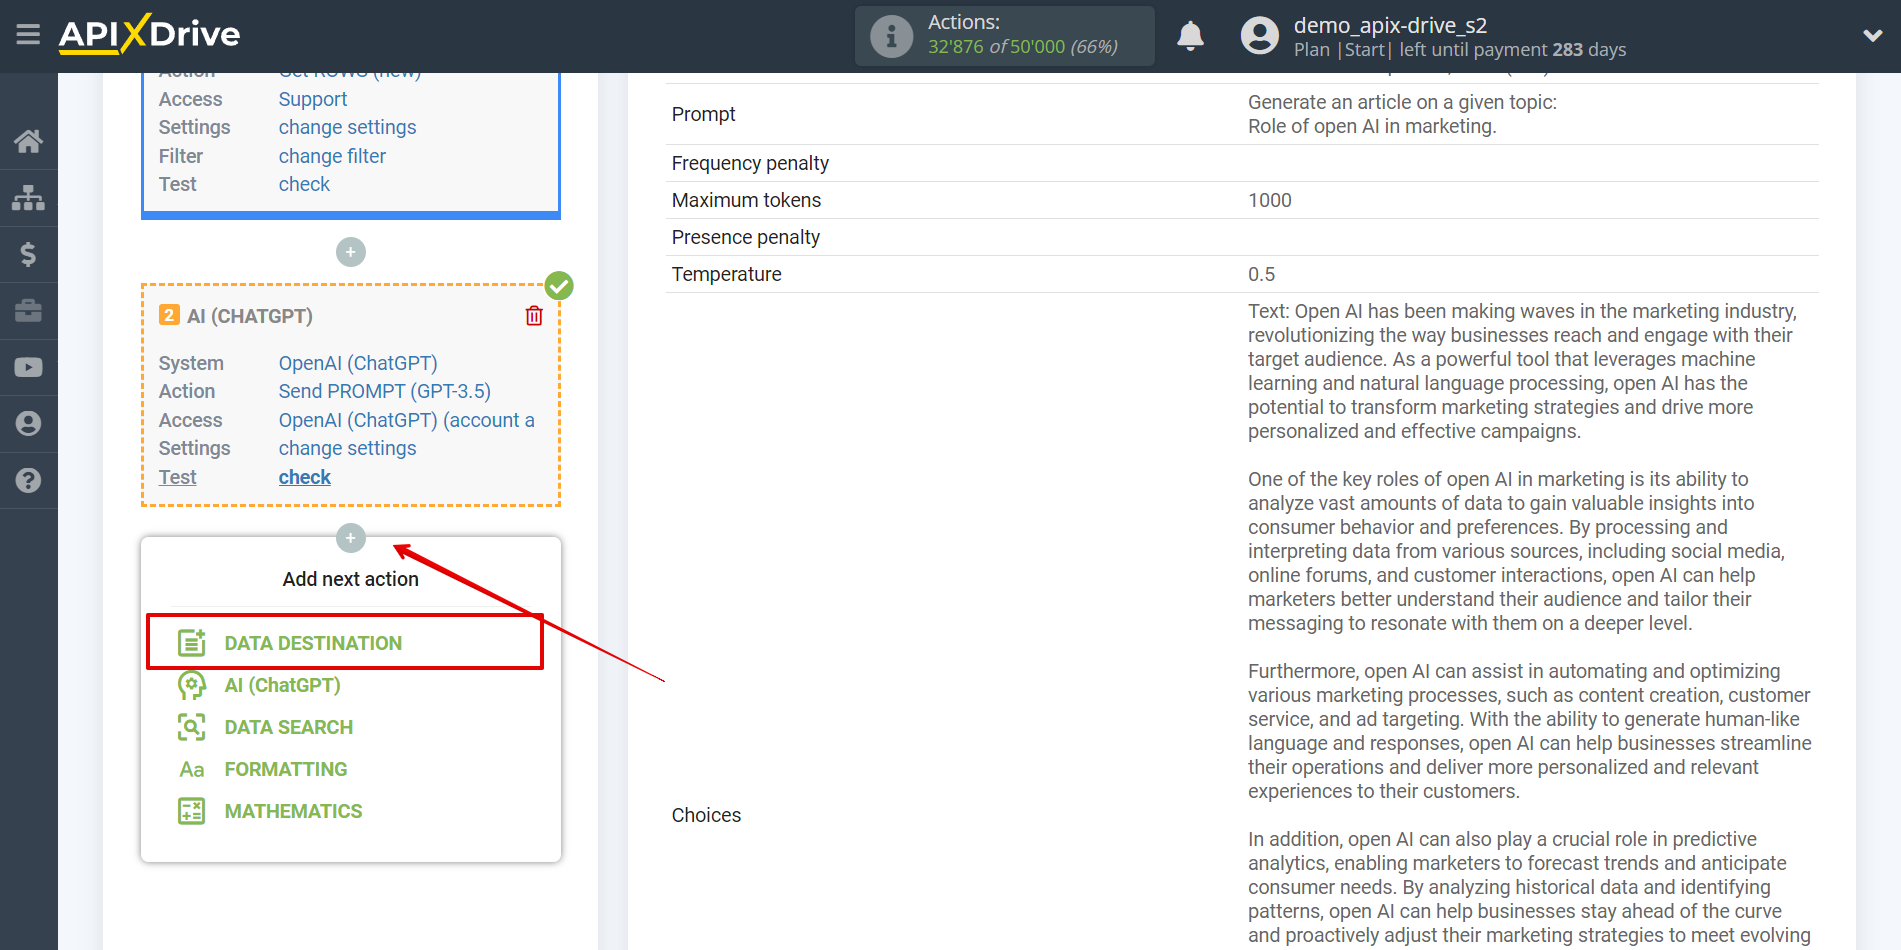Click the Prompt row label
The height and width of the screenshot is (950, 1901).
tap(703, 114)
